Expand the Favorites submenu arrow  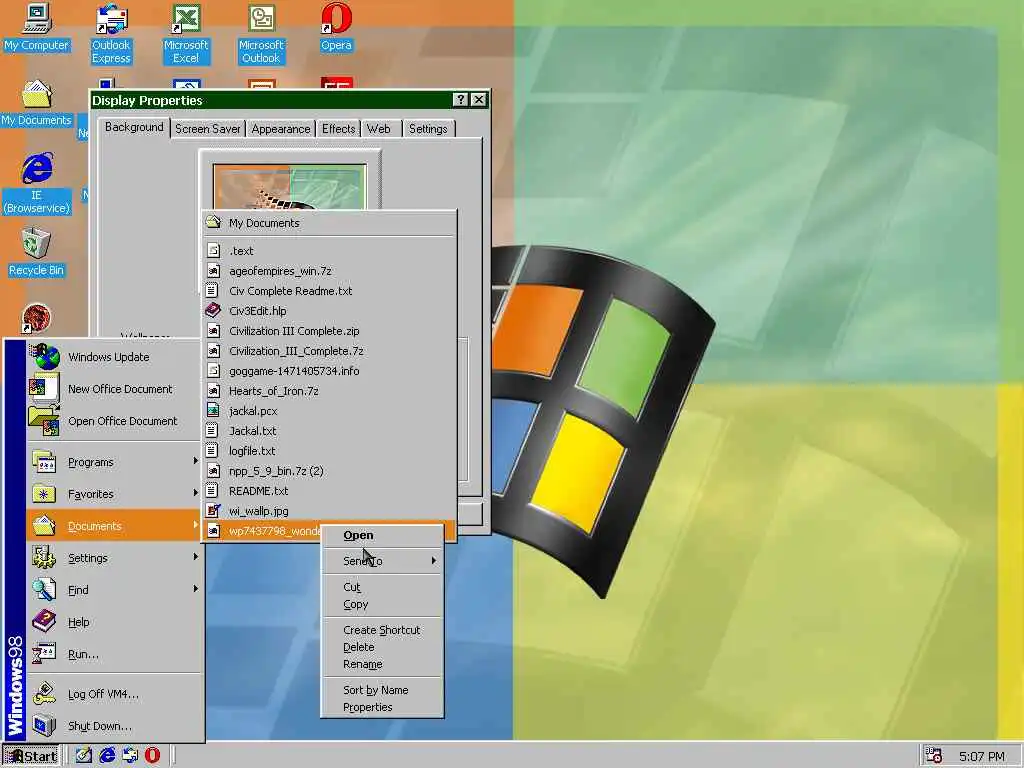tap(195, 493)
